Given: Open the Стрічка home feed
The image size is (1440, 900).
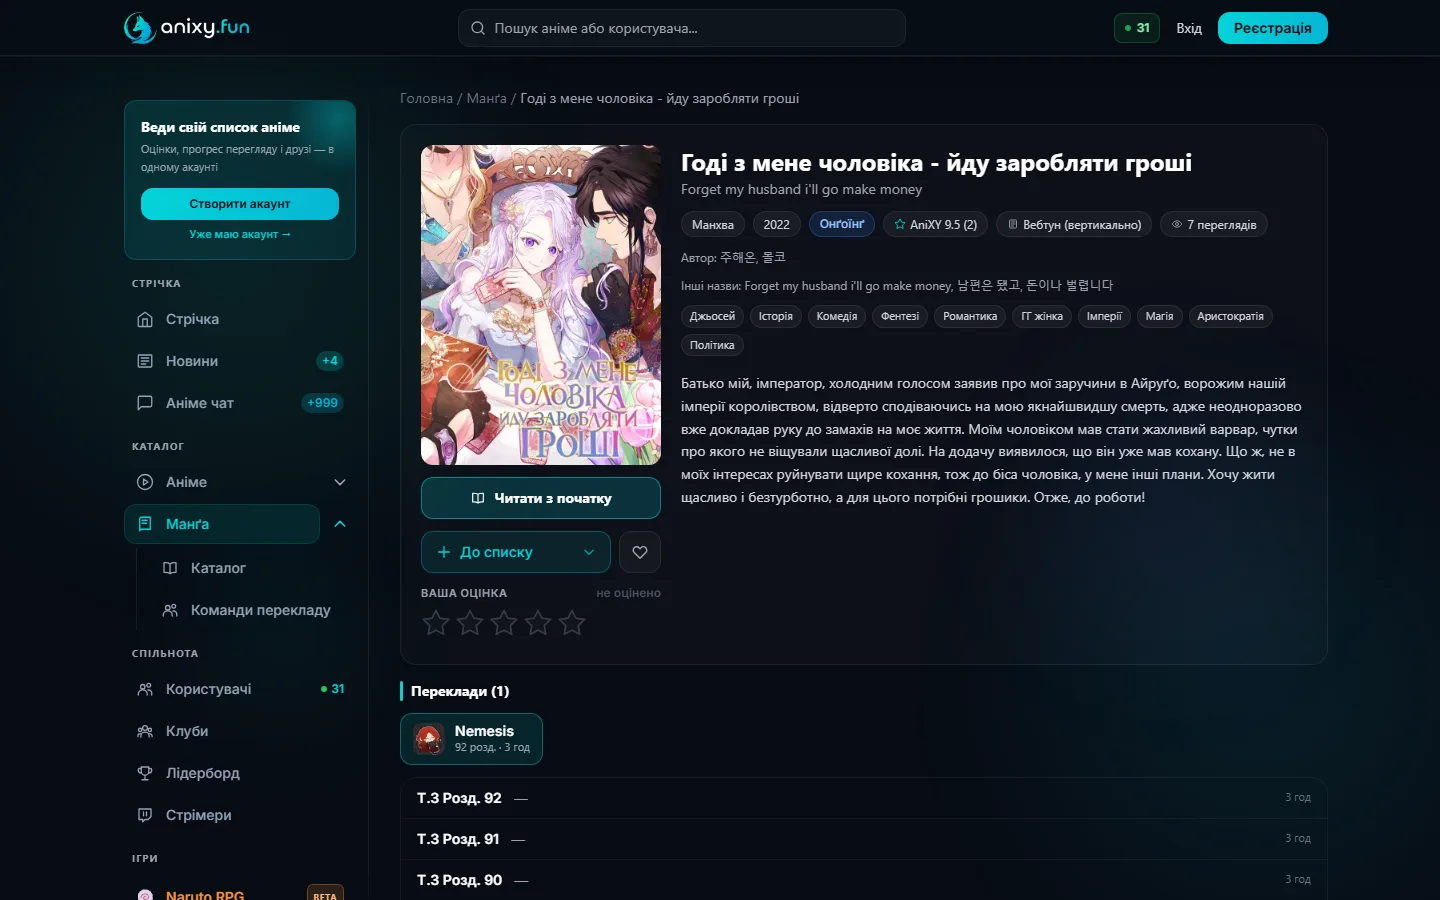Looking at the screenshot, I should point(240,319).
